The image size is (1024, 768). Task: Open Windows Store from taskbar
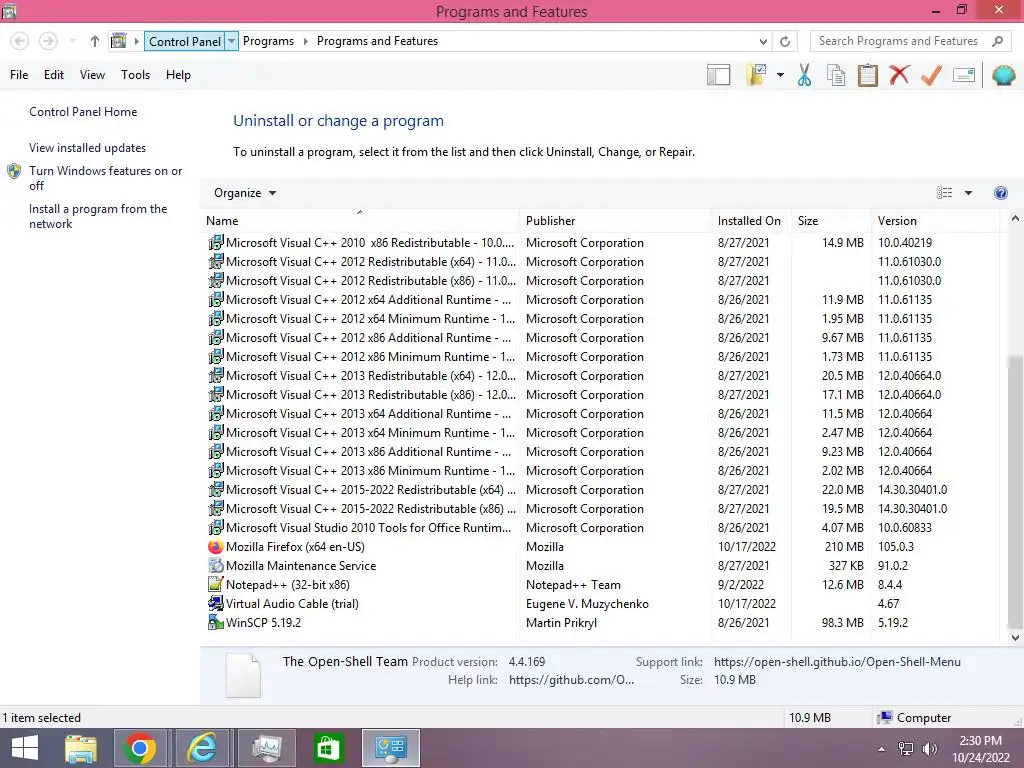(328, 748)
